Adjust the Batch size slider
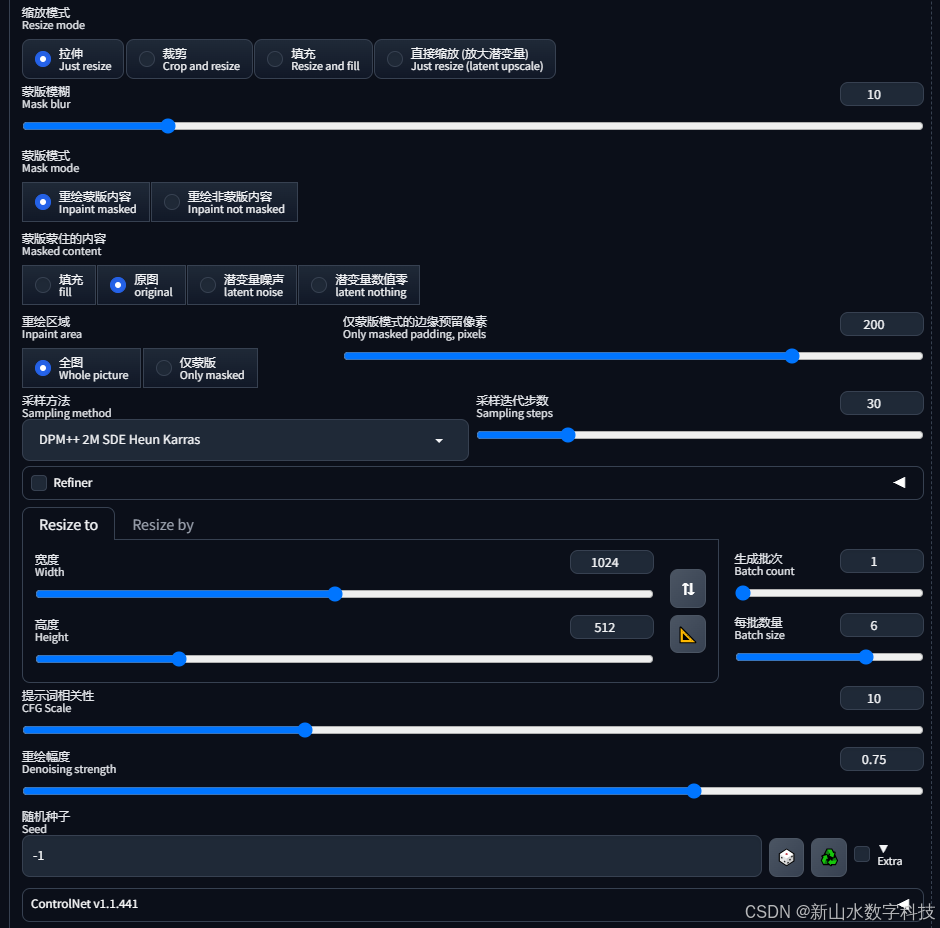 pos(829,657)
